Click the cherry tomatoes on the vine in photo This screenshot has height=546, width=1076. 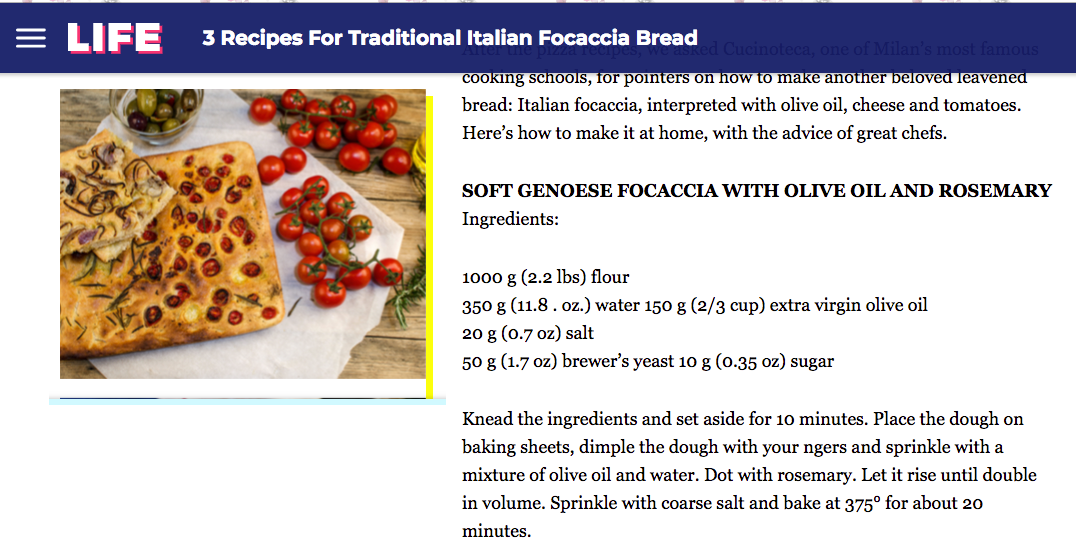[x=333, y=240]
